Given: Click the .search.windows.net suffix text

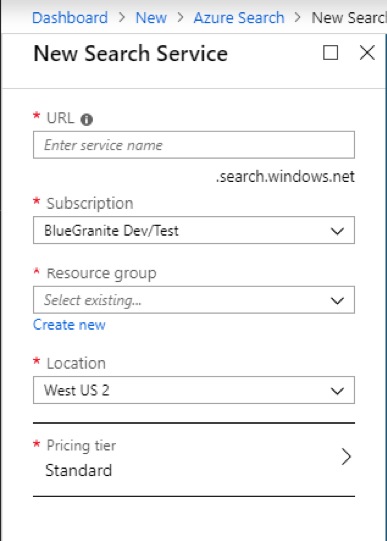Looking at the screenshot, I should [x=285, y=177].
